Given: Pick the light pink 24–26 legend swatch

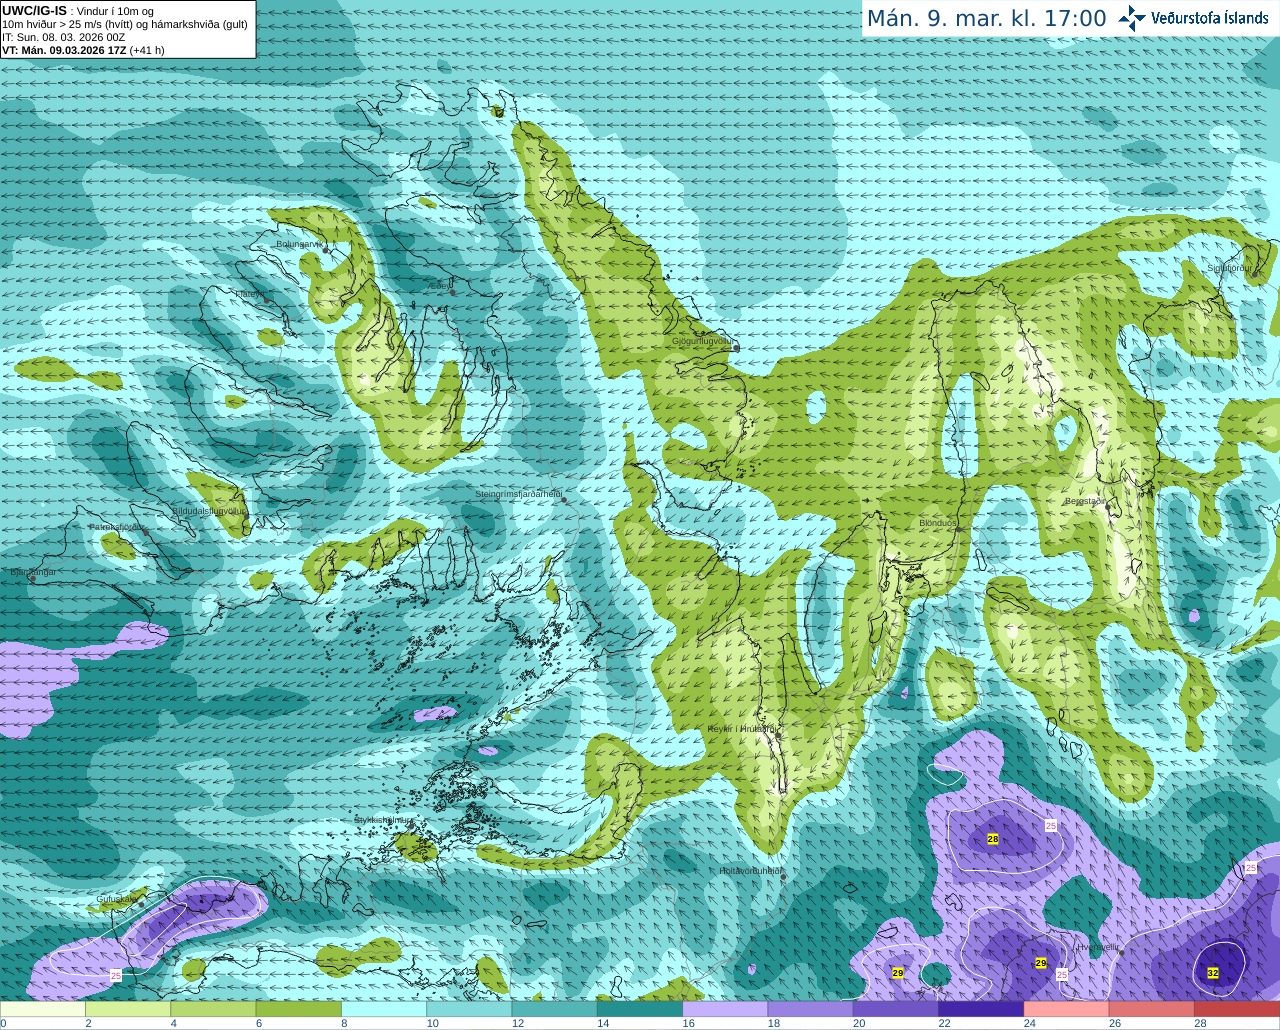Looking at the screenshot, I should 1067,1009.
